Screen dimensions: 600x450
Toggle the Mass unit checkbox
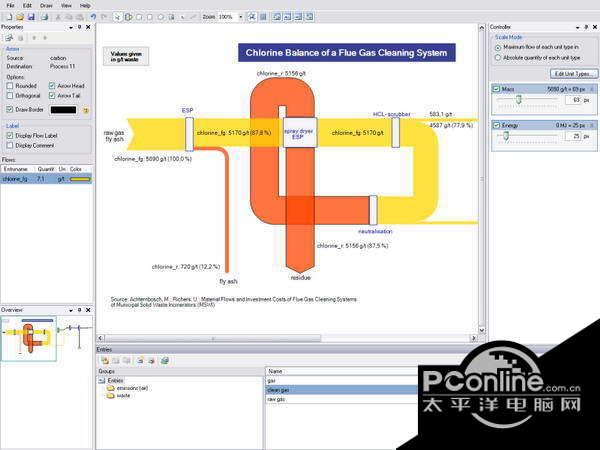(496, 89)
